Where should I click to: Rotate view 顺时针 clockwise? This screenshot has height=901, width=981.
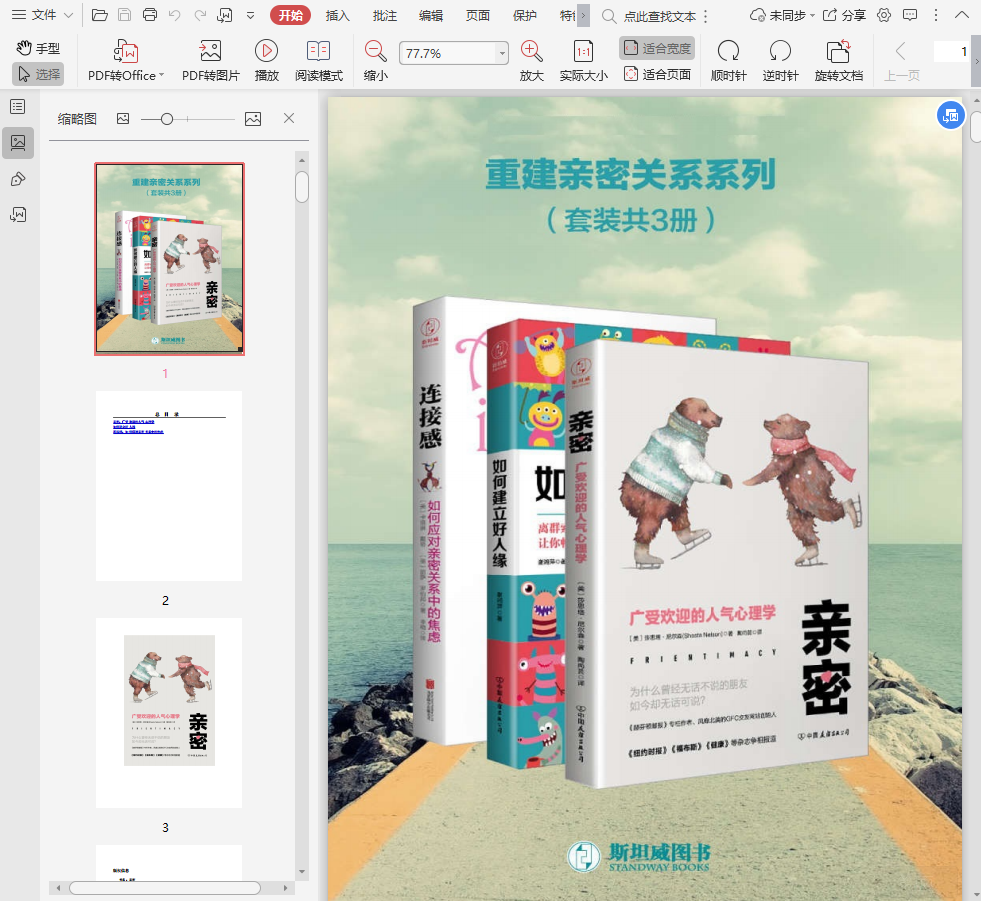728,61
